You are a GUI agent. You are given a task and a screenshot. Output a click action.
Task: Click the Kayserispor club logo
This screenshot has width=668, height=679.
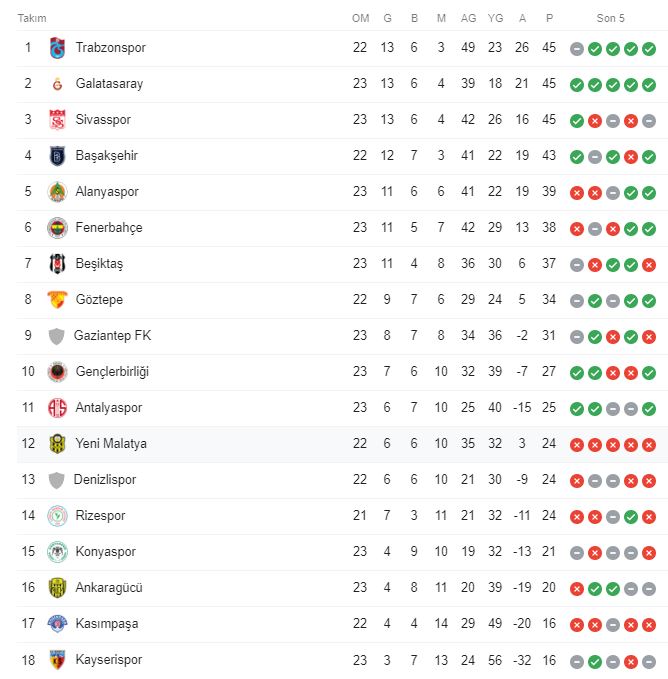56,660
